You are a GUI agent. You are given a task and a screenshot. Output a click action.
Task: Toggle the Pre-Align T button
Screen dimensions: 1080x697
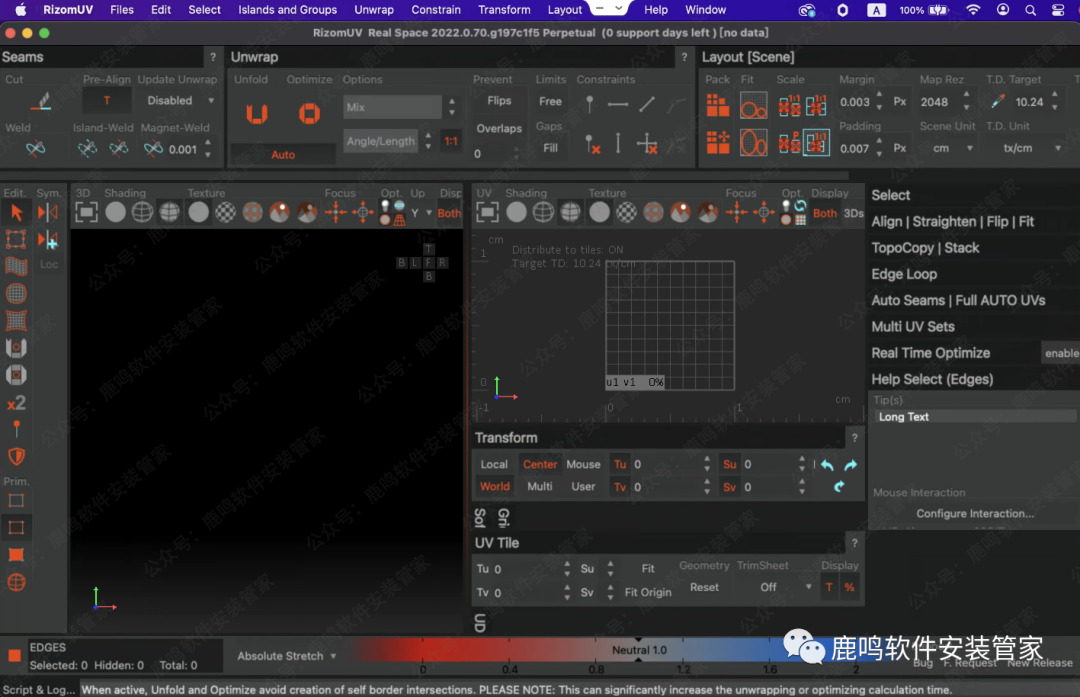[x=107, y=101]
